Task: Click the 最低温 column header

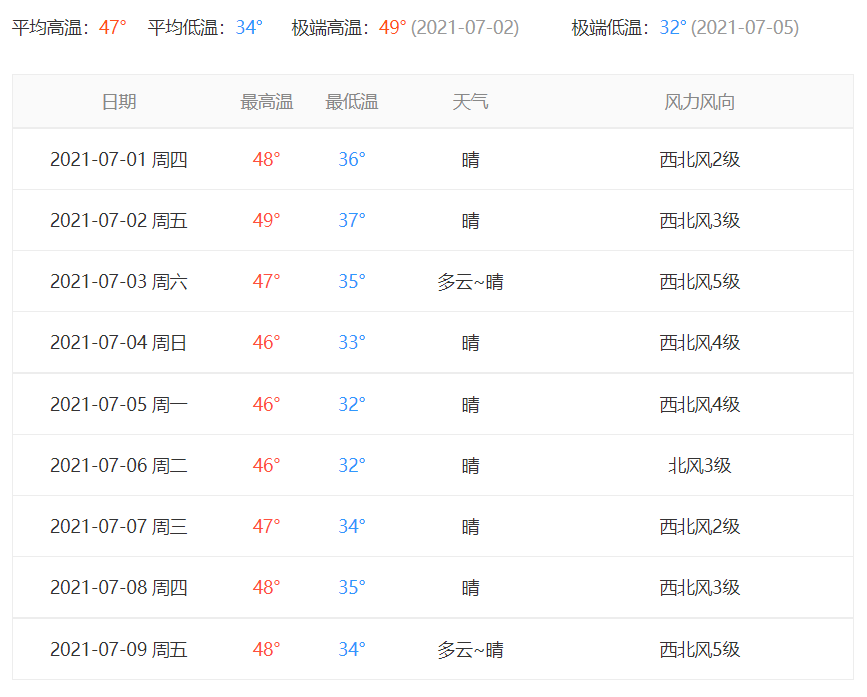Action: coord(352,102)
